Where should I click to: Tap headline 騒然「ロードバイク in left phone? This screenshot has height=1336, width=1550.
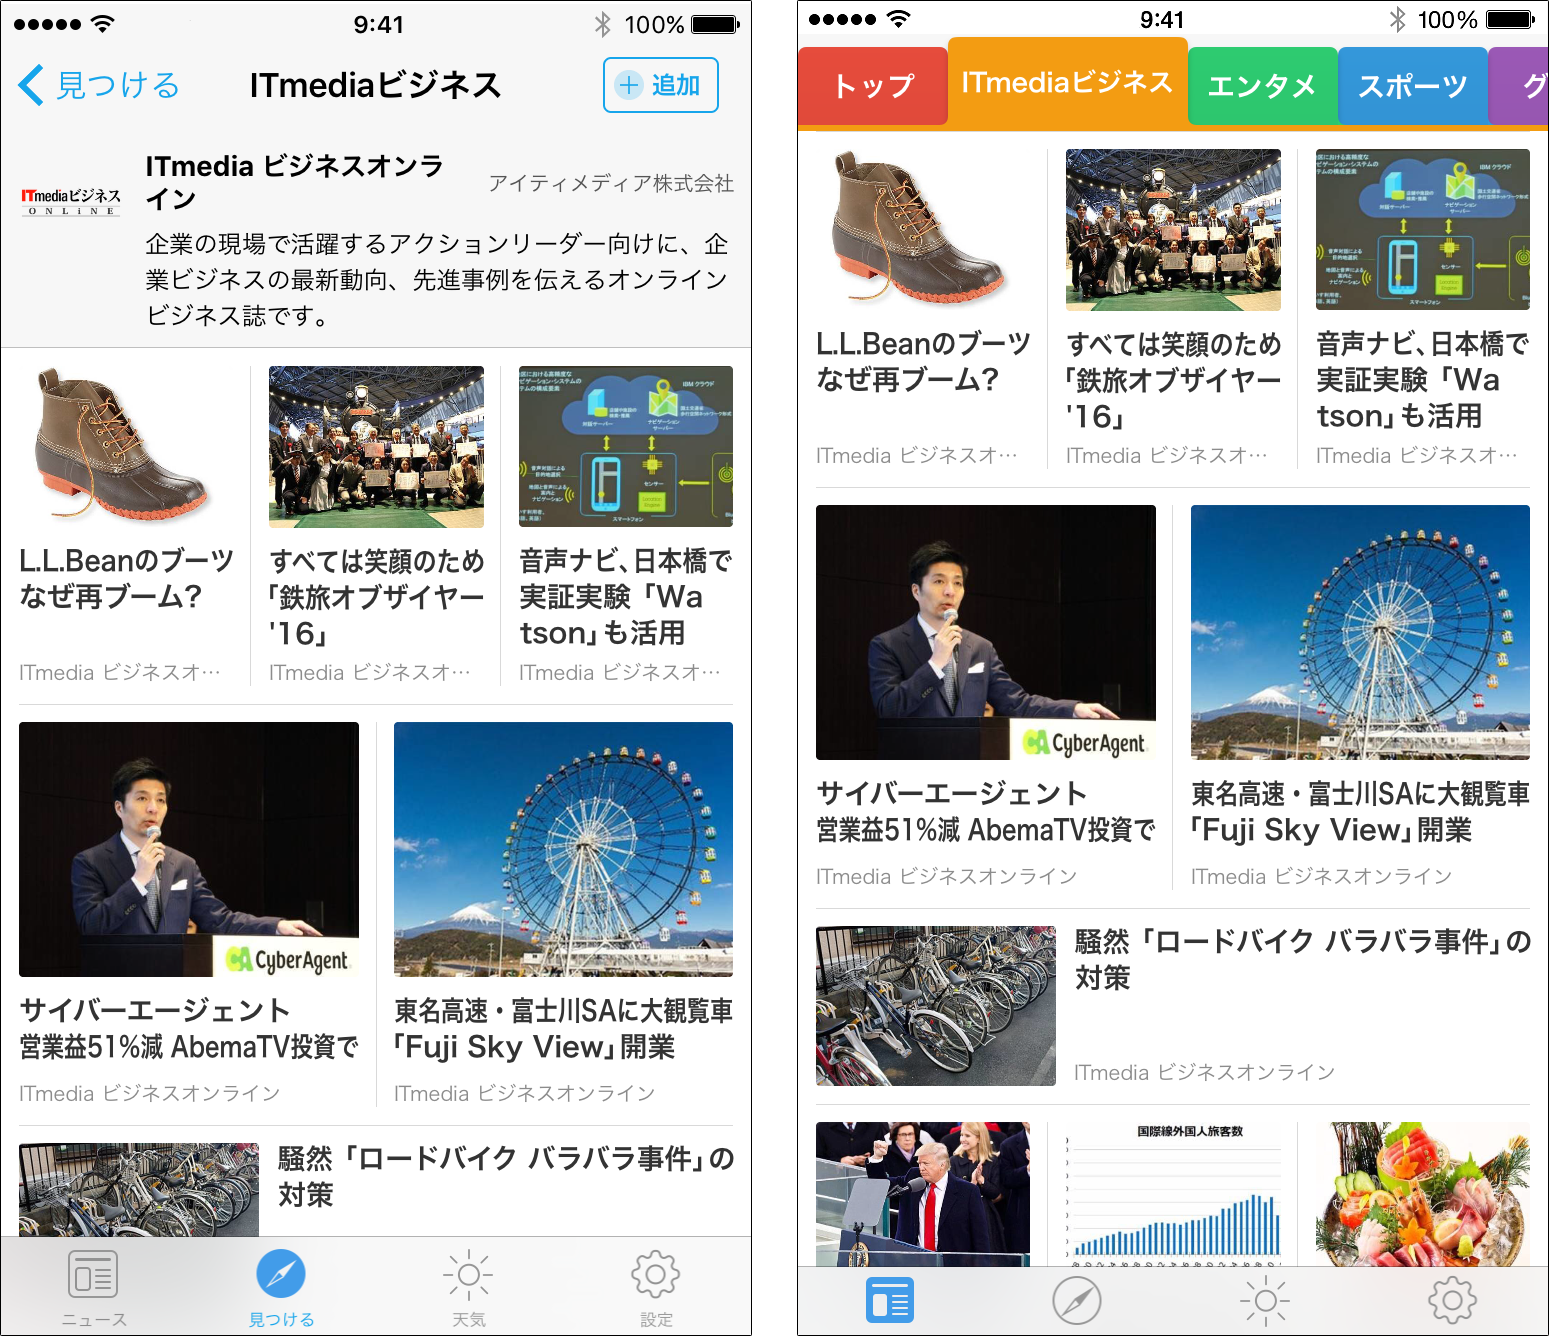click(x=506, y=1177)
